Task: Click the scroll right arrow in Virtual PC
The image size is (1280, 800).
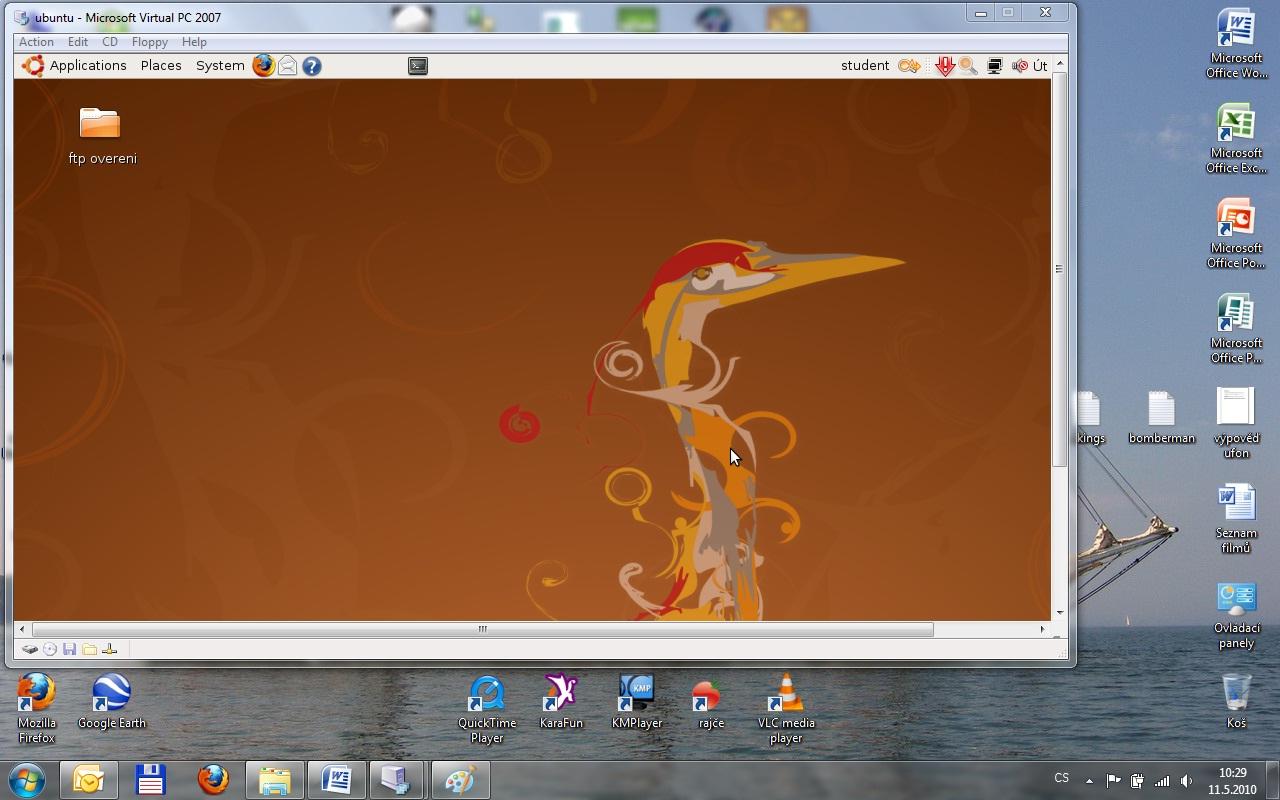Action: [x=1042, y=629]
